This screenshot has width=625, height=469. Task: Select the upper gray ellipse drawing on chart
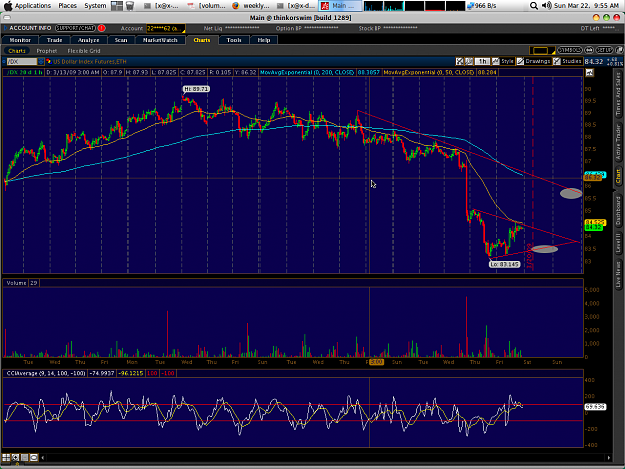pos(571,193)
